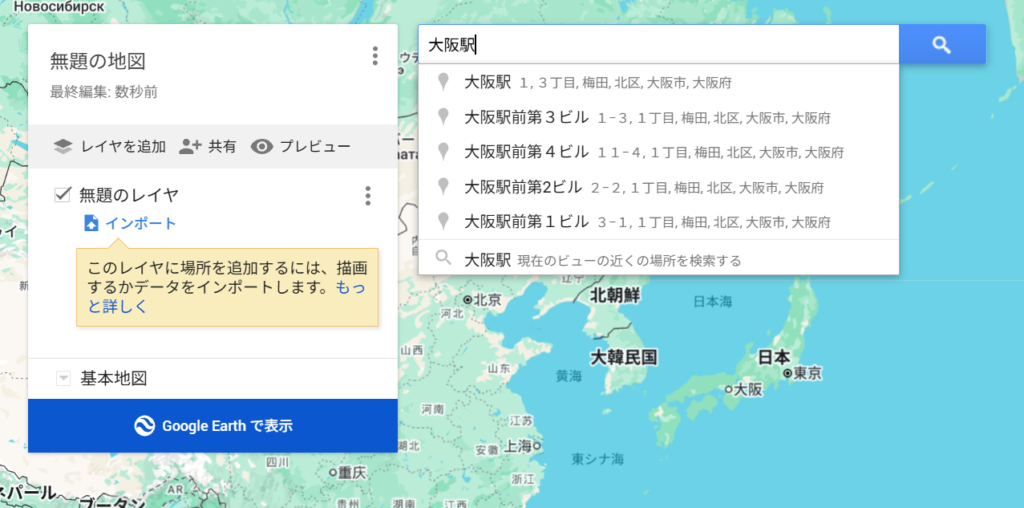Expand the 基本地図 dropdown arrow
The width and height of the screenshot is (1024, 508).
[x=63, y=378]
